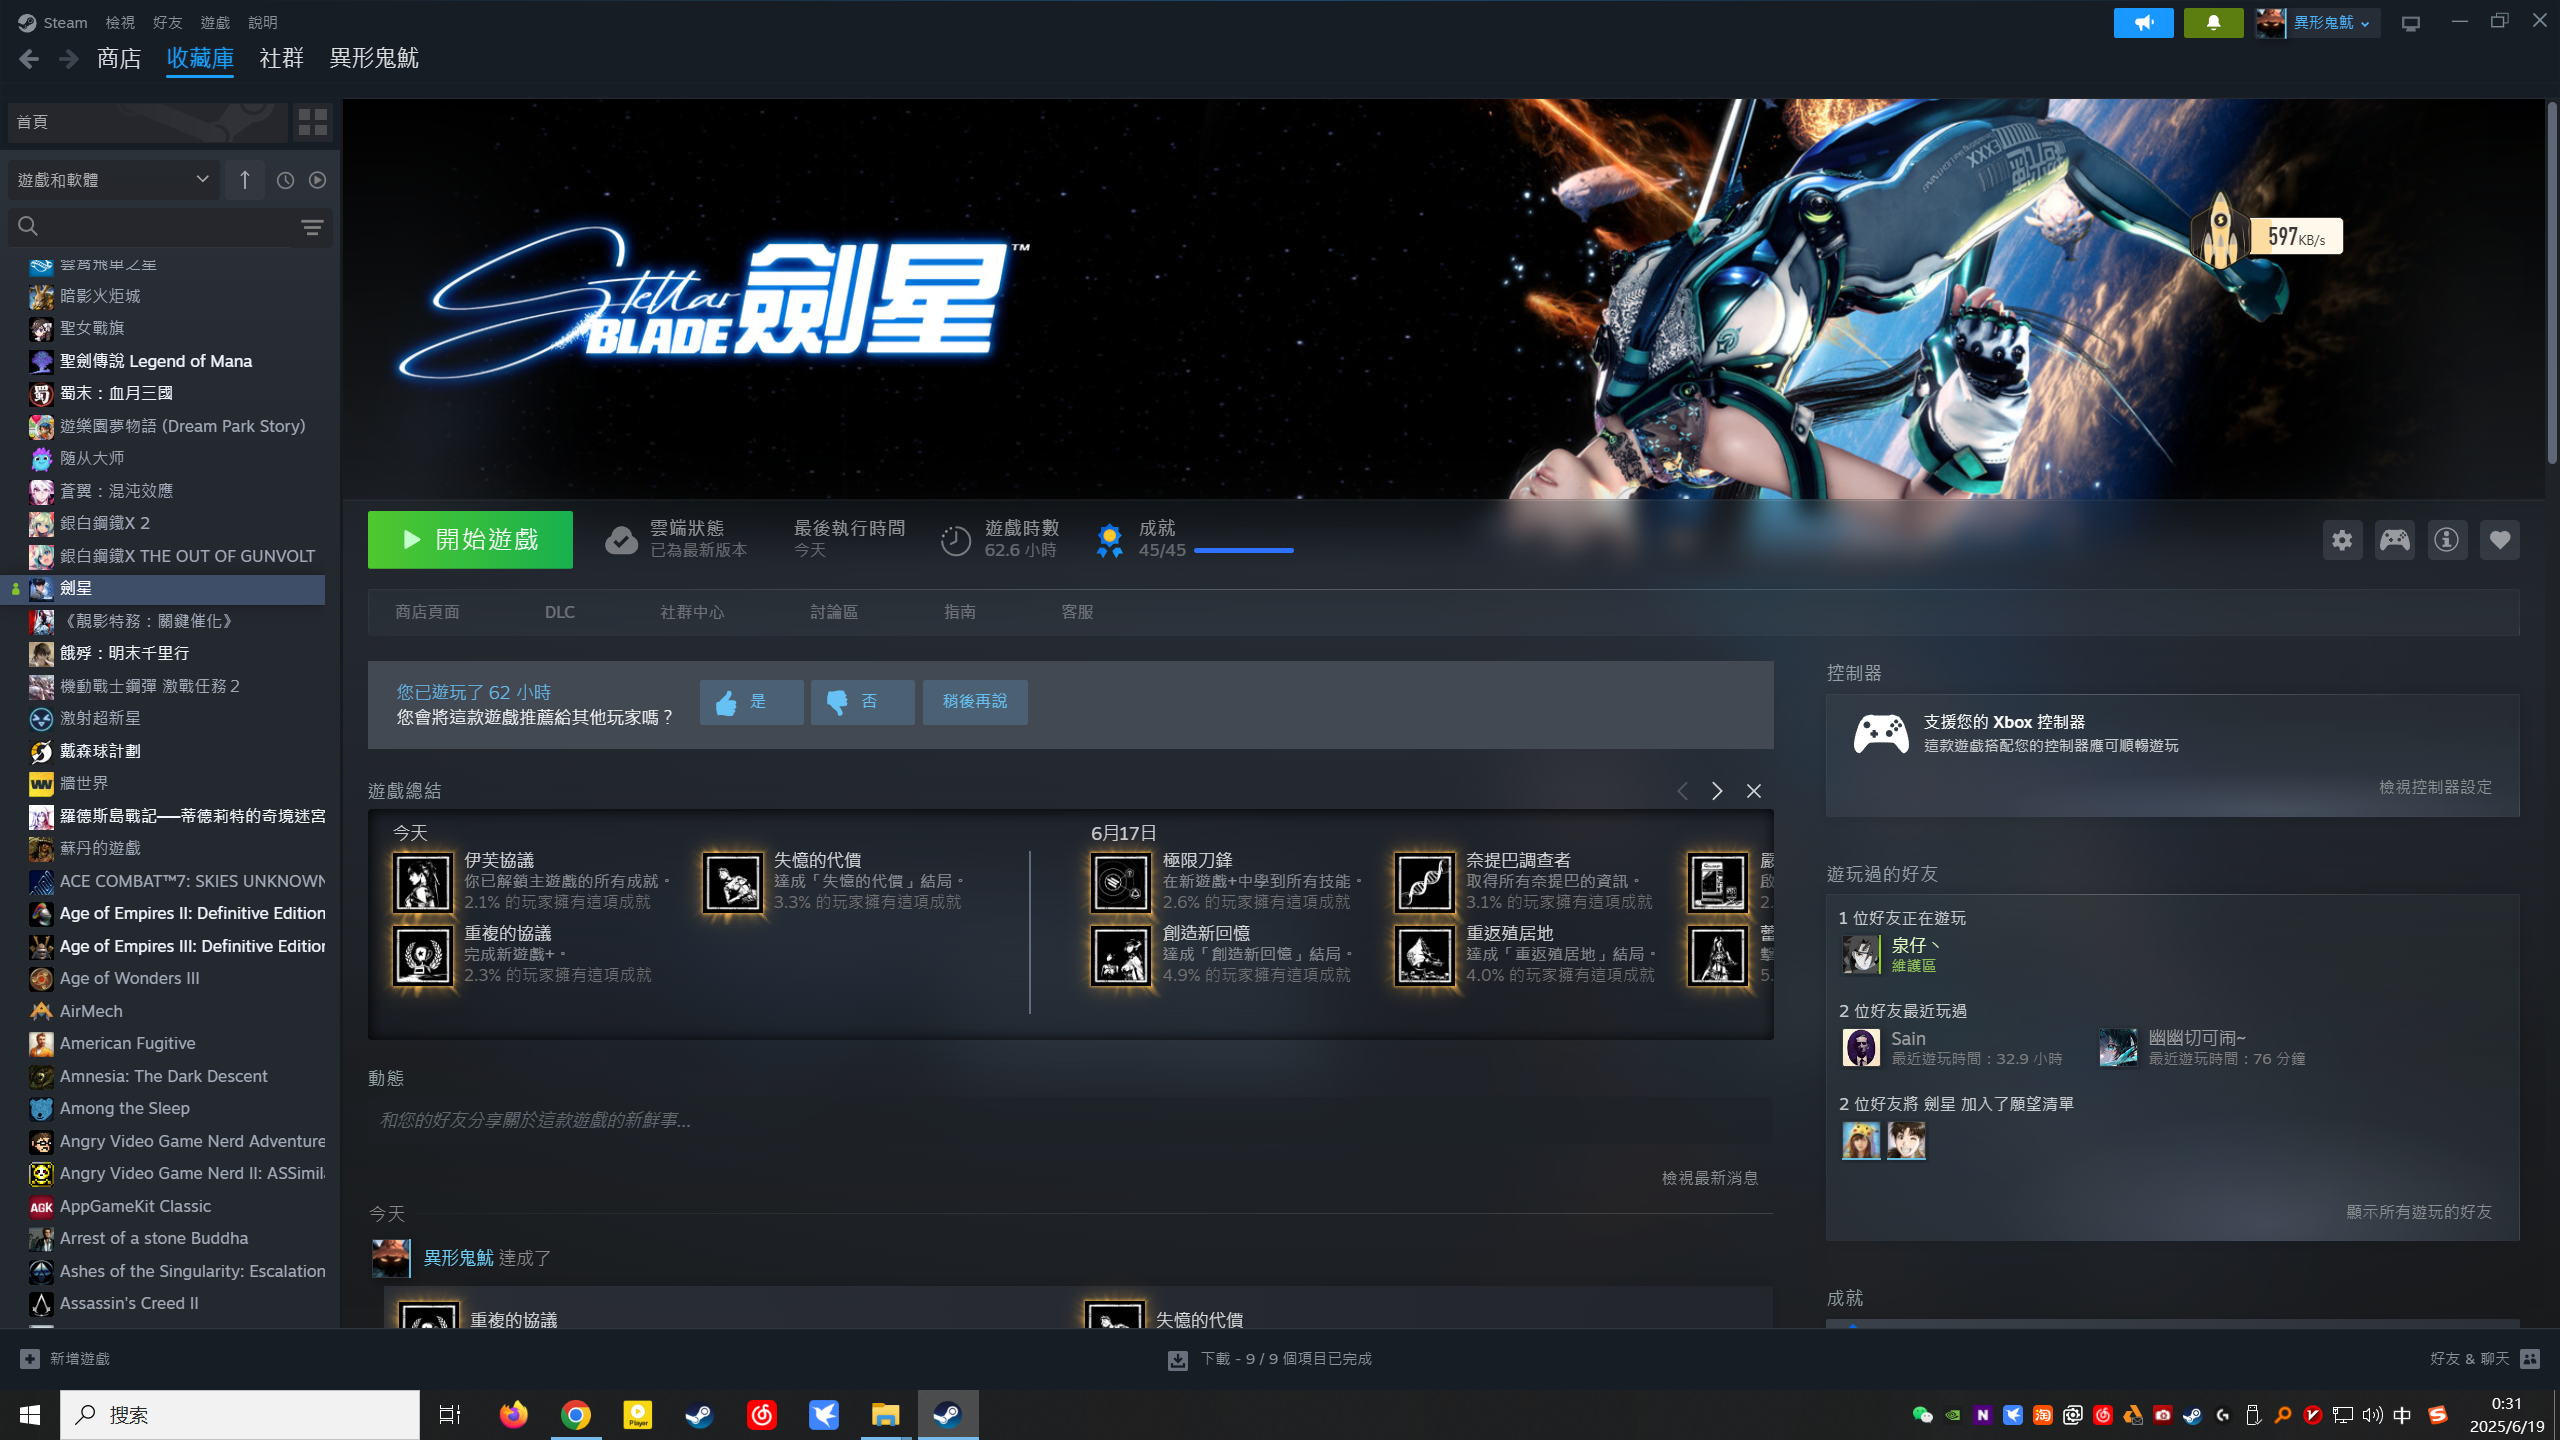Open Chrome from the taskbar

pyautogui.click(x=575, y=1415)
